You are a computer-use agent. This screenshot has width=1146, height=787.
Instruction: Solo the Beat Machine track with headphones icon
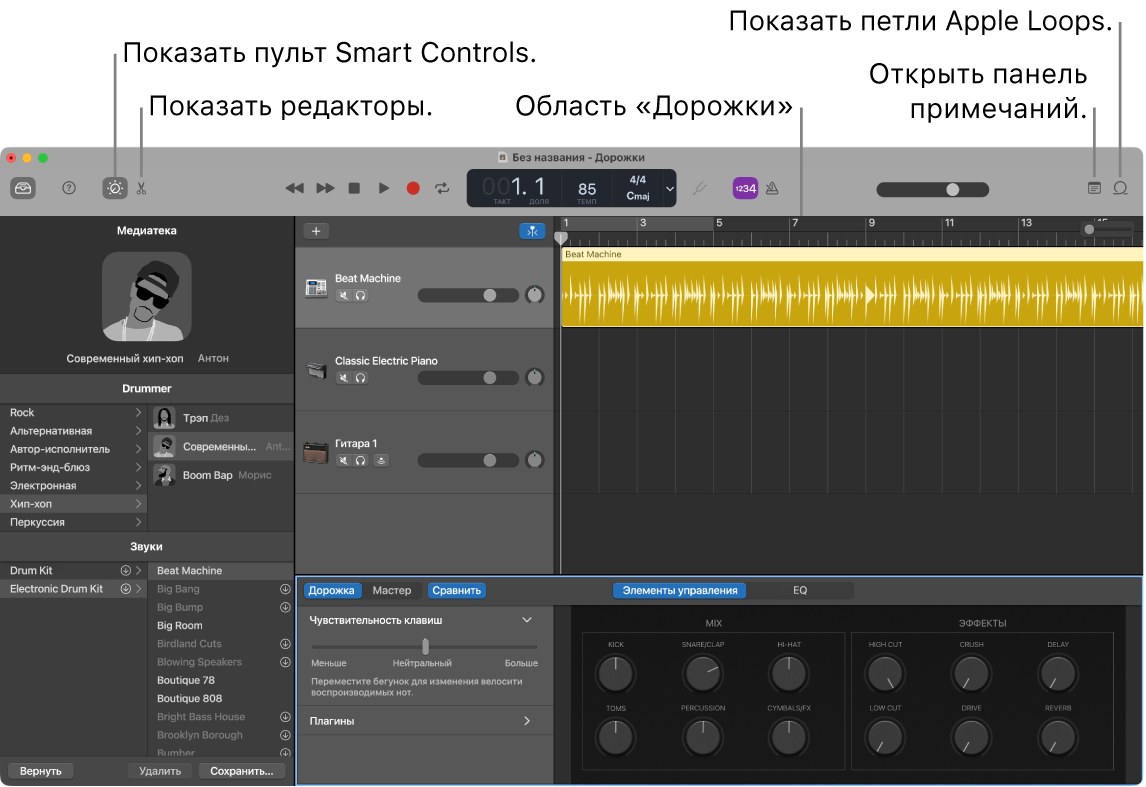[359, 294]
